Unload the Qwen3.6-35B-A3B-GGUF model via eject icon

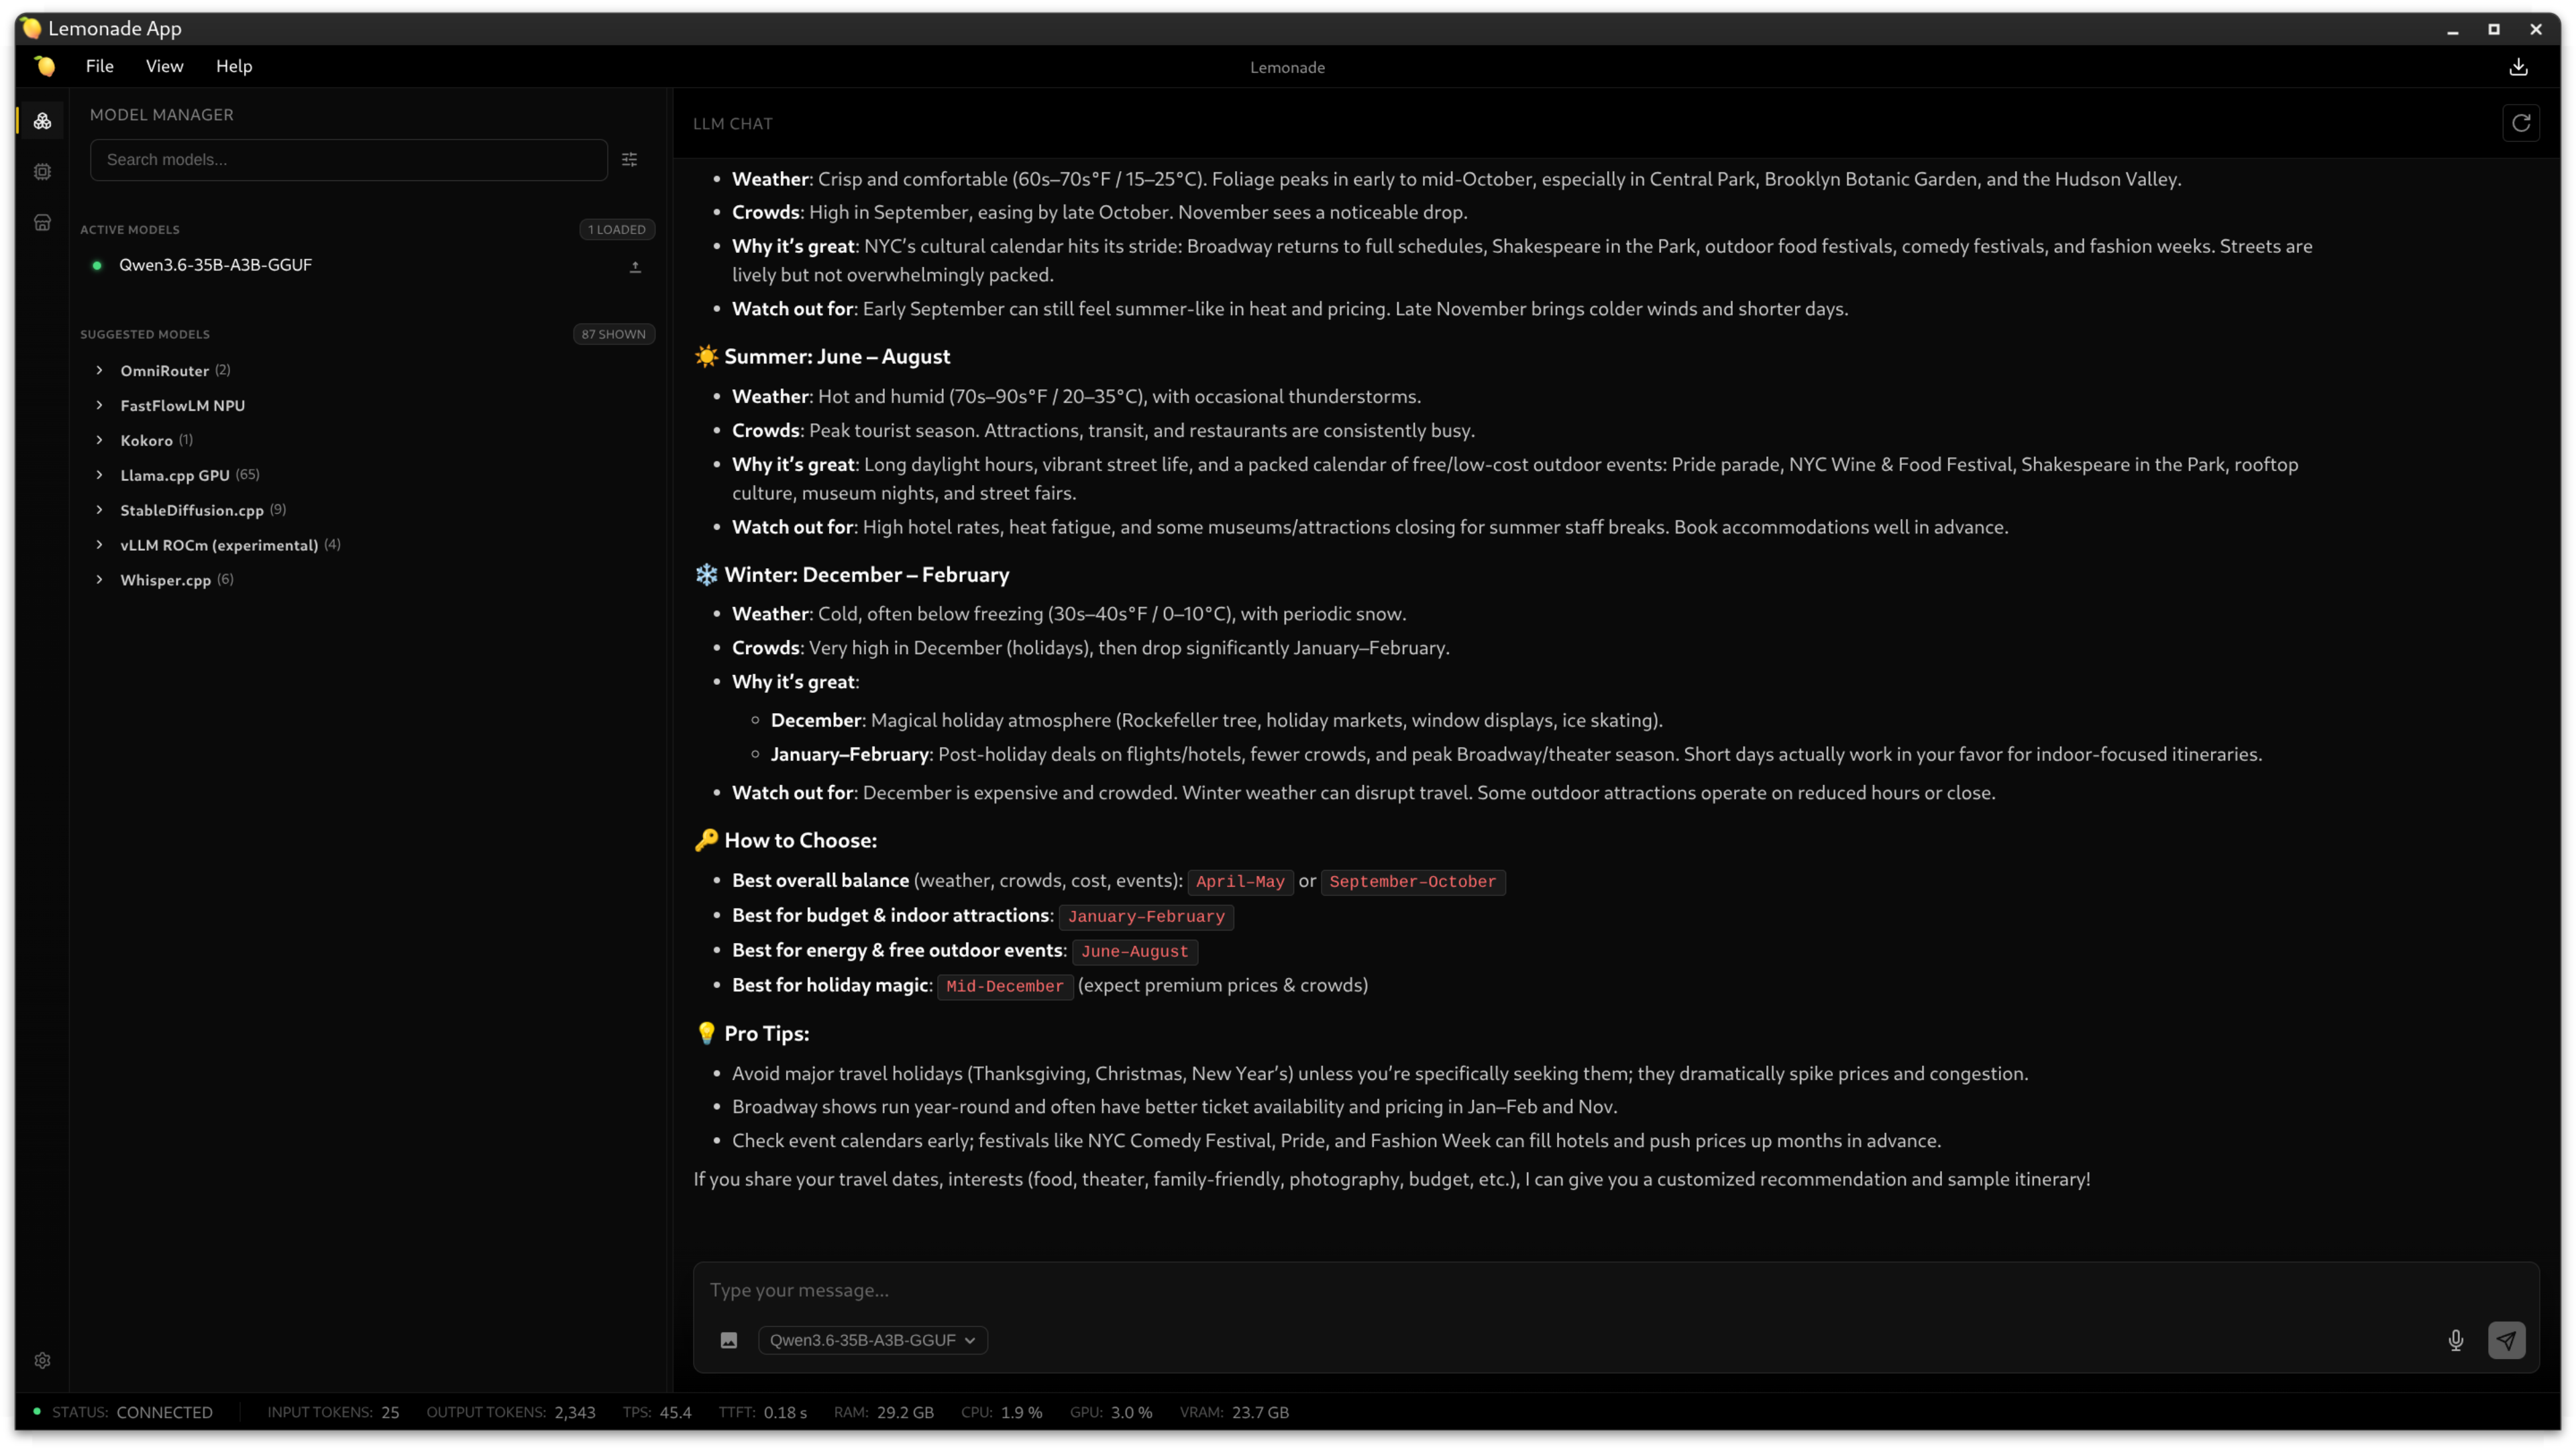click(635, 266)
